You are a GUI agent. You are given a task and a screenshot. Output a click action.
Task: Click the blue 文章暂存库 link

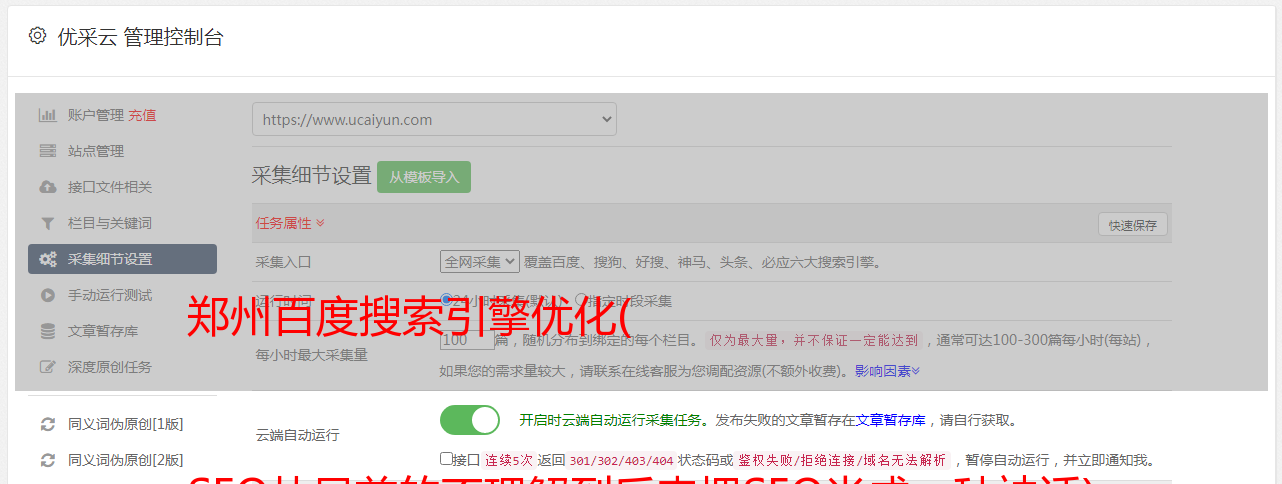890,420
